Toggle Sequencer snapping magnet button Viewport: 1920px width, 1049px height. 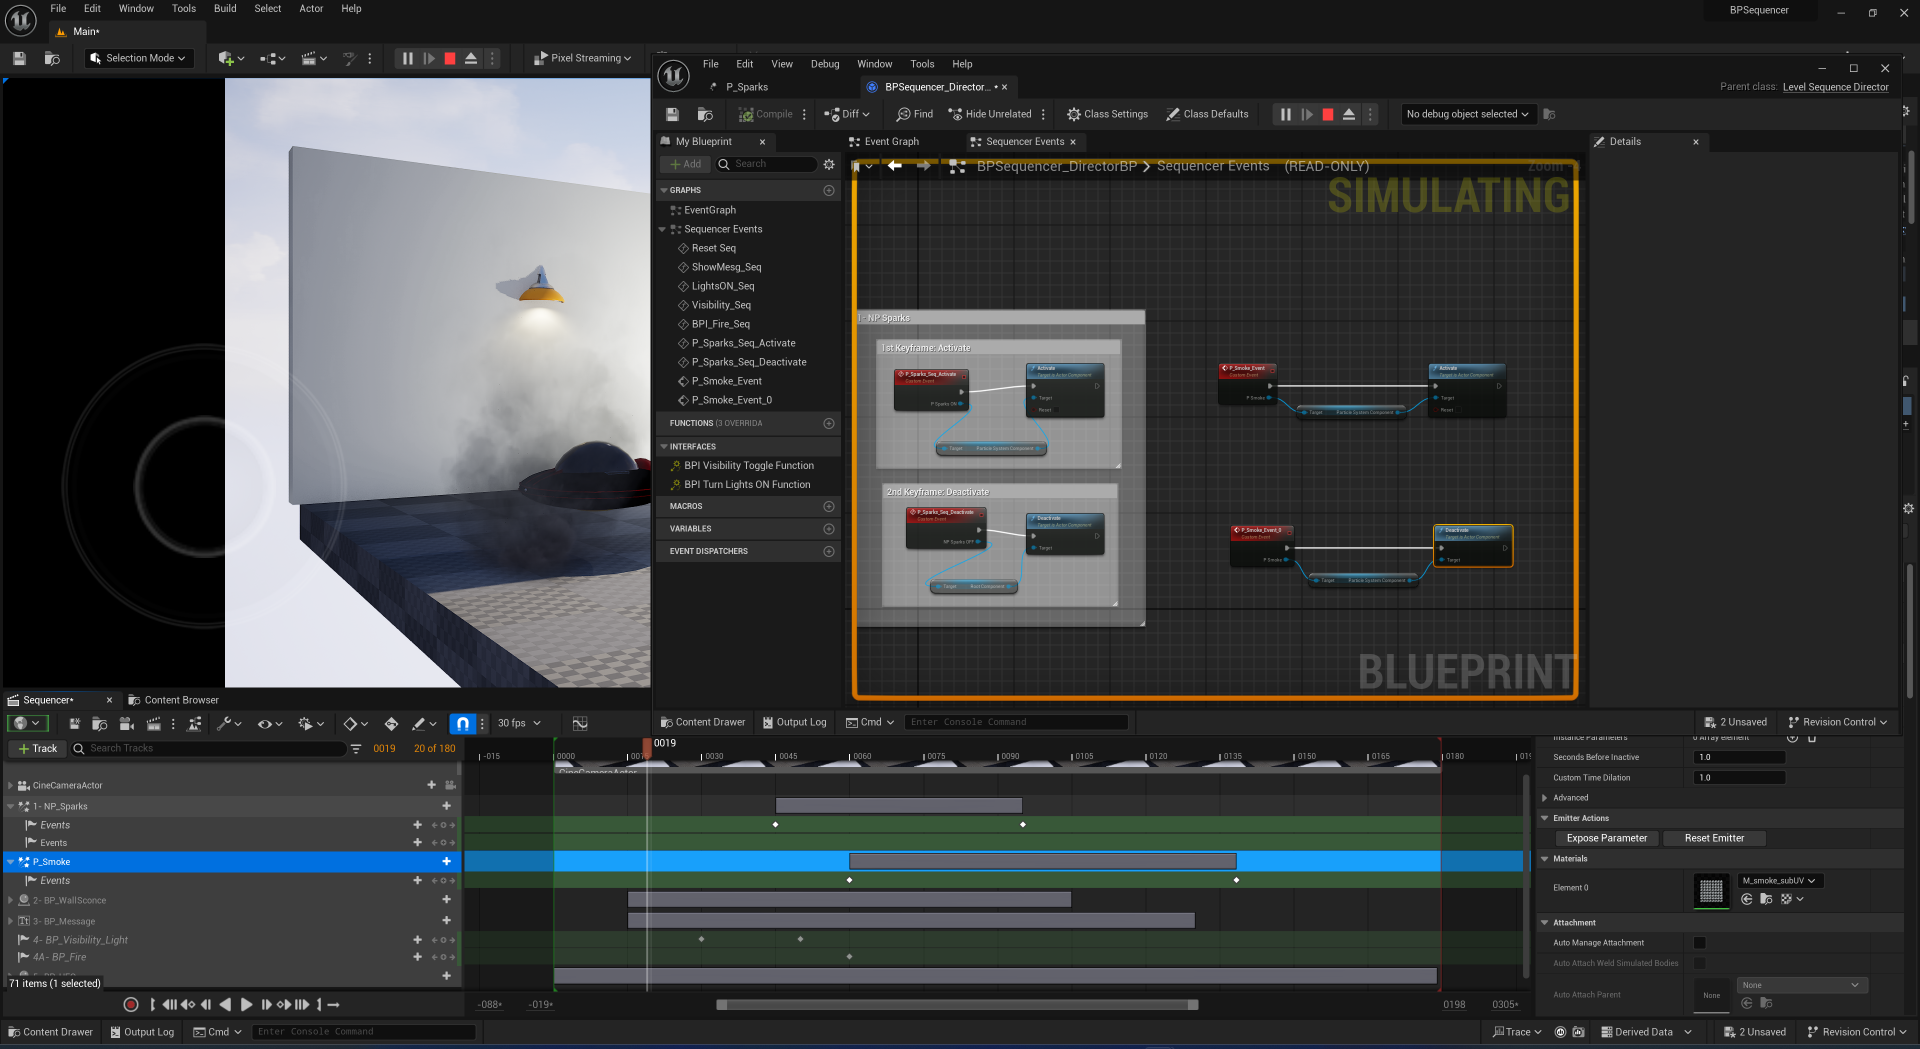pos(462,723)
